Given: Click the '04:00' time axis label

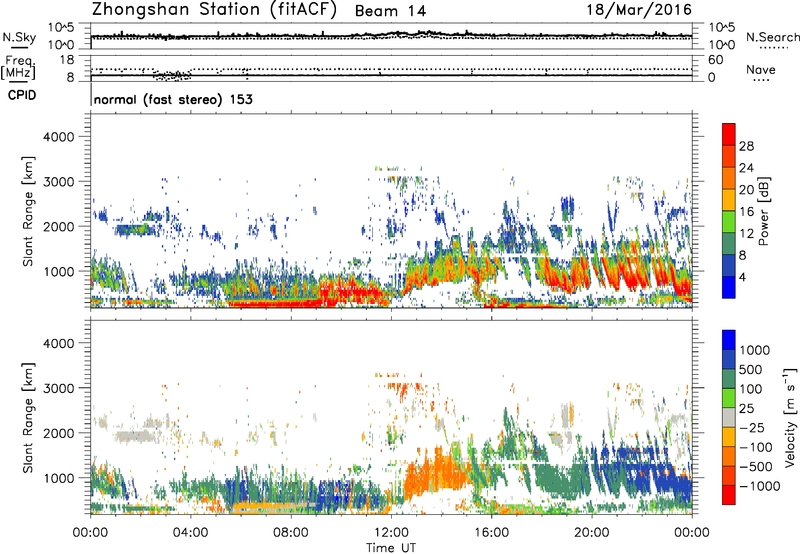Looking at the screenshot, I should [190, 533].
